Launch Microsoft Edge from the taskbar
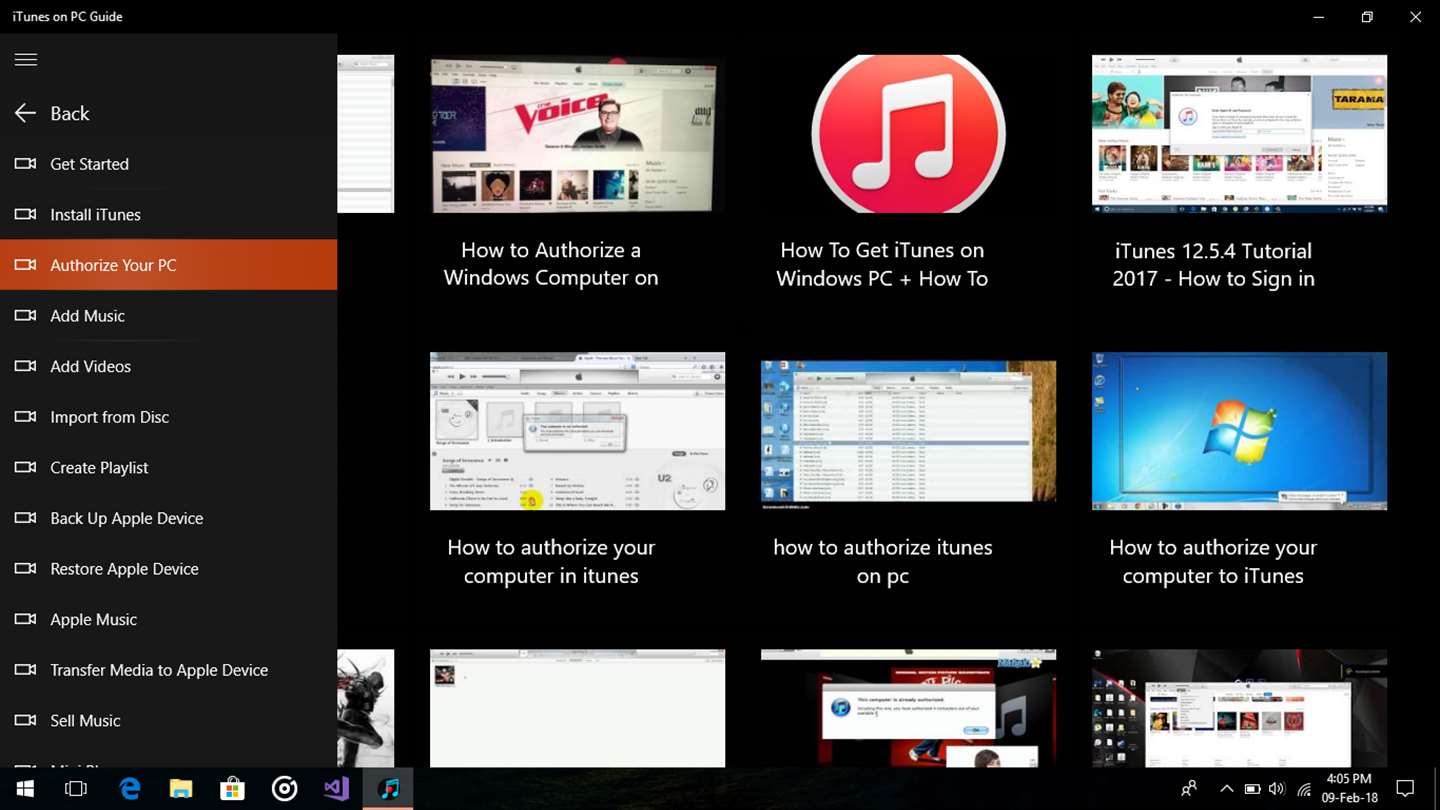Image resolution: width=1440 pixels, height=810 pixels. click(x=130, y=789)
